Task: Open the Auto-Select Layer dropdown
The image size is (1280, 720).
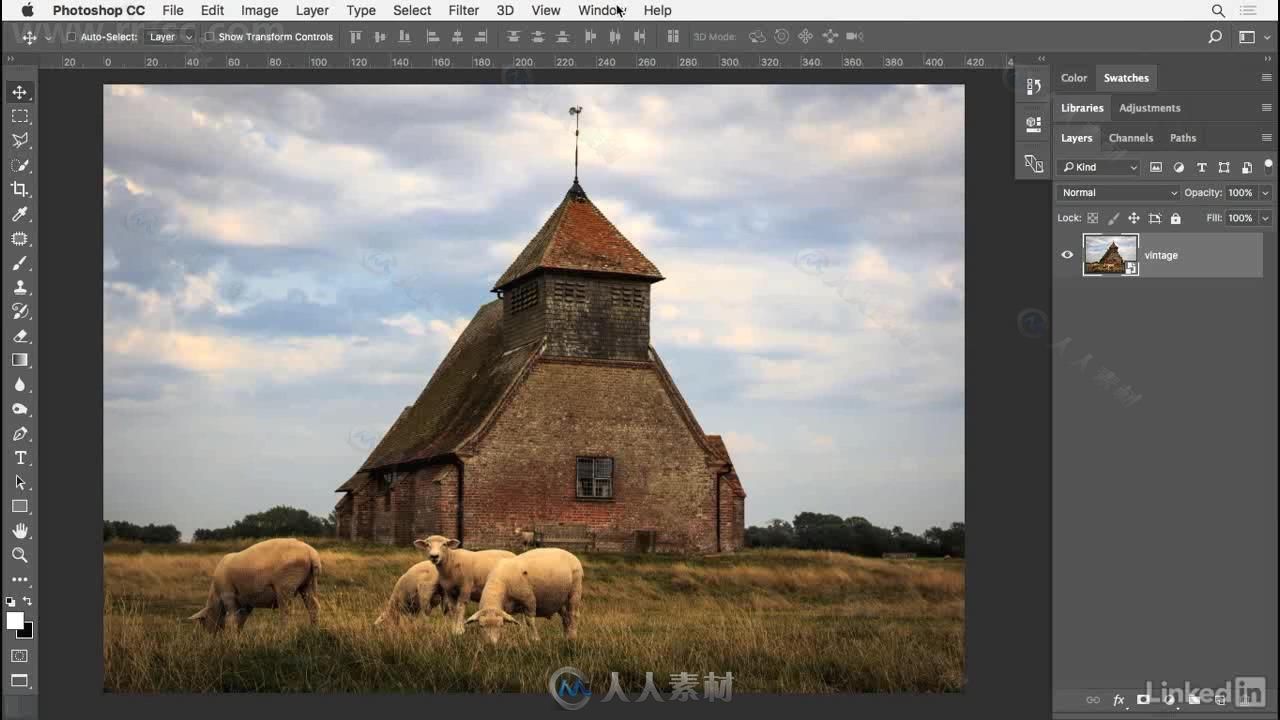Action: coord(169,37)
